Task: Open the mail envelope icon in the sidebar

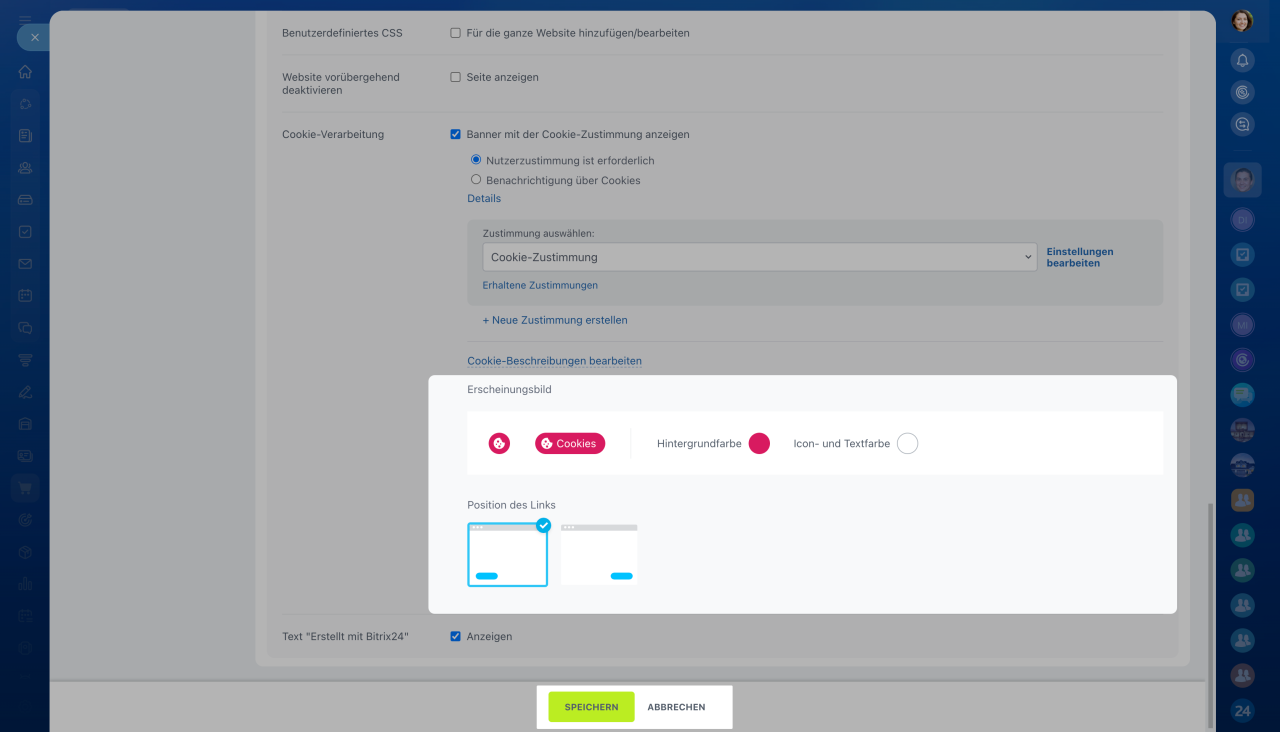Action: [25, 264]
